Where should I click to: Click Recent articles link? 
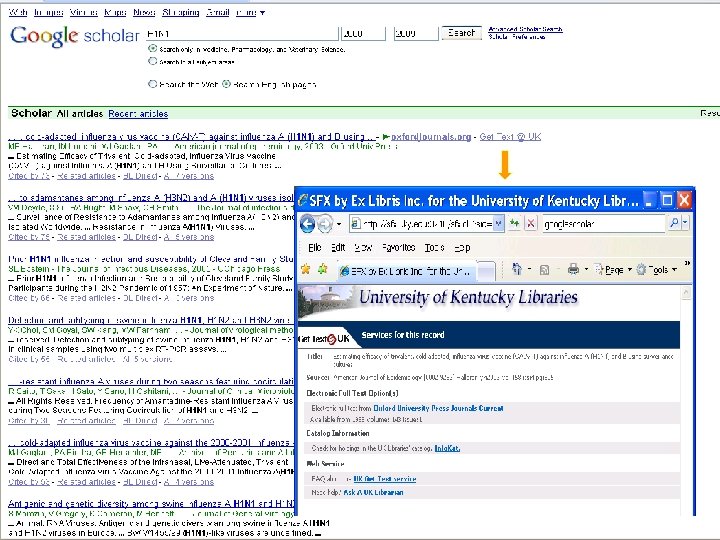tap(138, 114)
